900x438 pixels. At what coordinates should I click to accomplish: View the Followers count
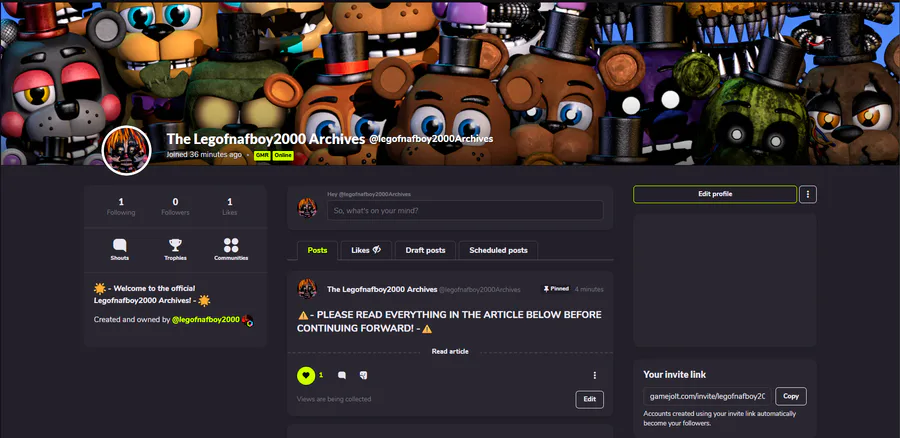175,207
